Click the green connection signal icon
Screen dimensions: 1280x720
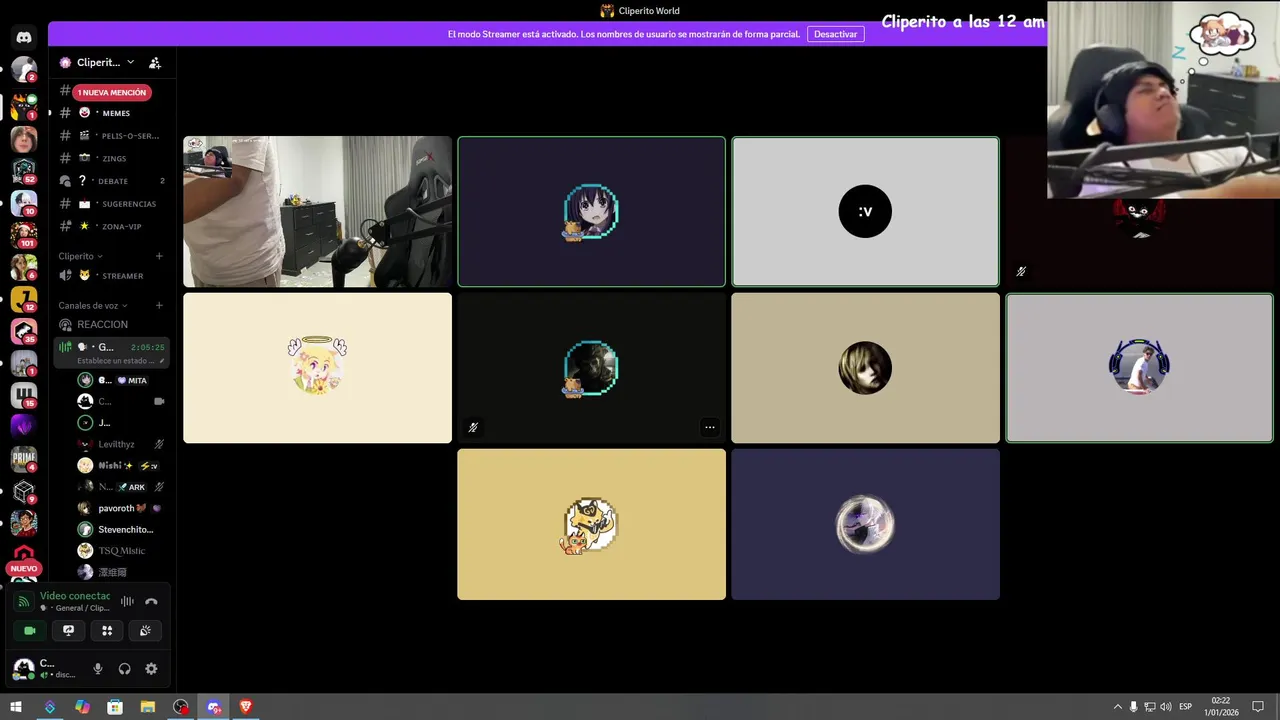[23, 601]
